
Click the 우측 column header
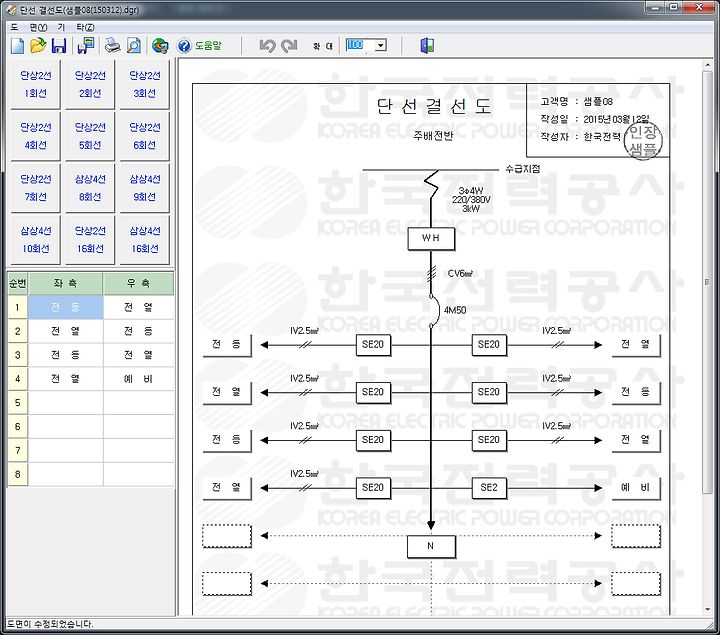coord(139,283)
